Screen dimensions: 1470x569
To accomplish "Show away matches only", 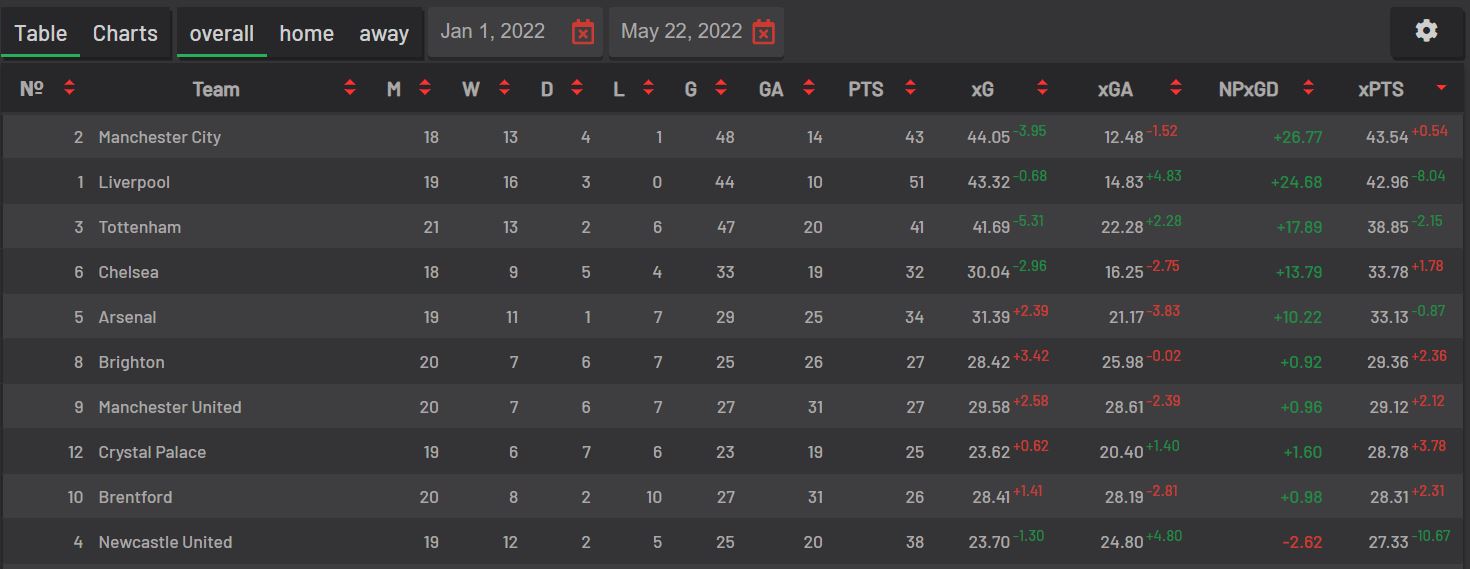I will tap(384, 33).
